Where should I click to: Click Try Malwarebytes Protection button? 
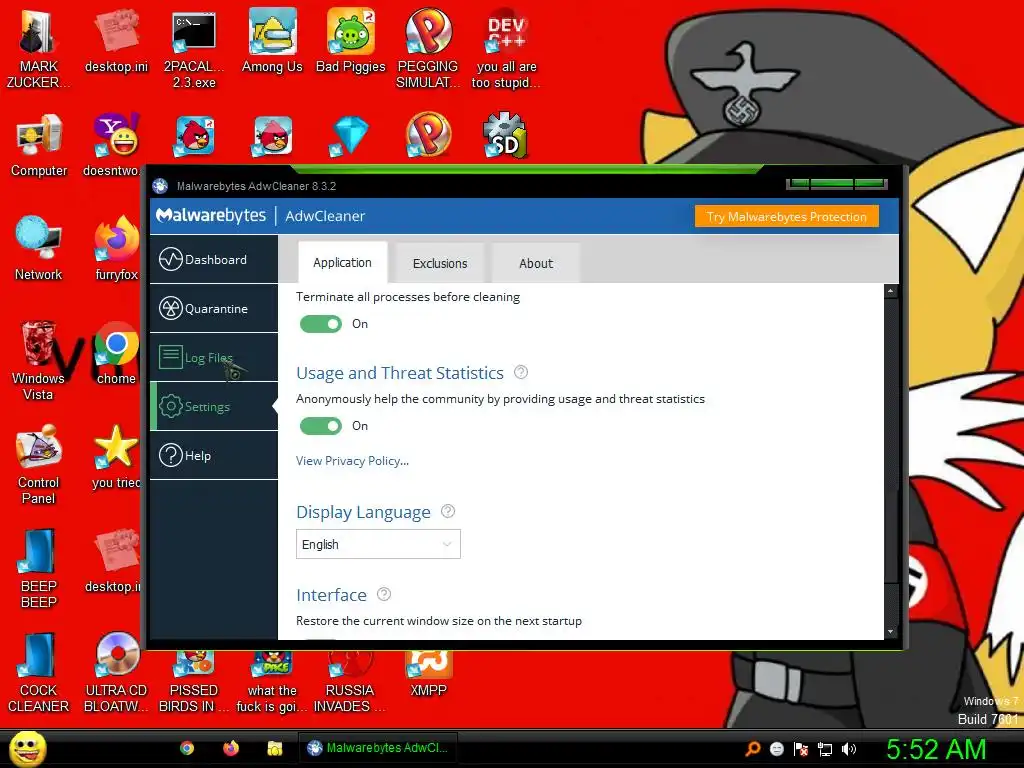click(x=786, y=217)
